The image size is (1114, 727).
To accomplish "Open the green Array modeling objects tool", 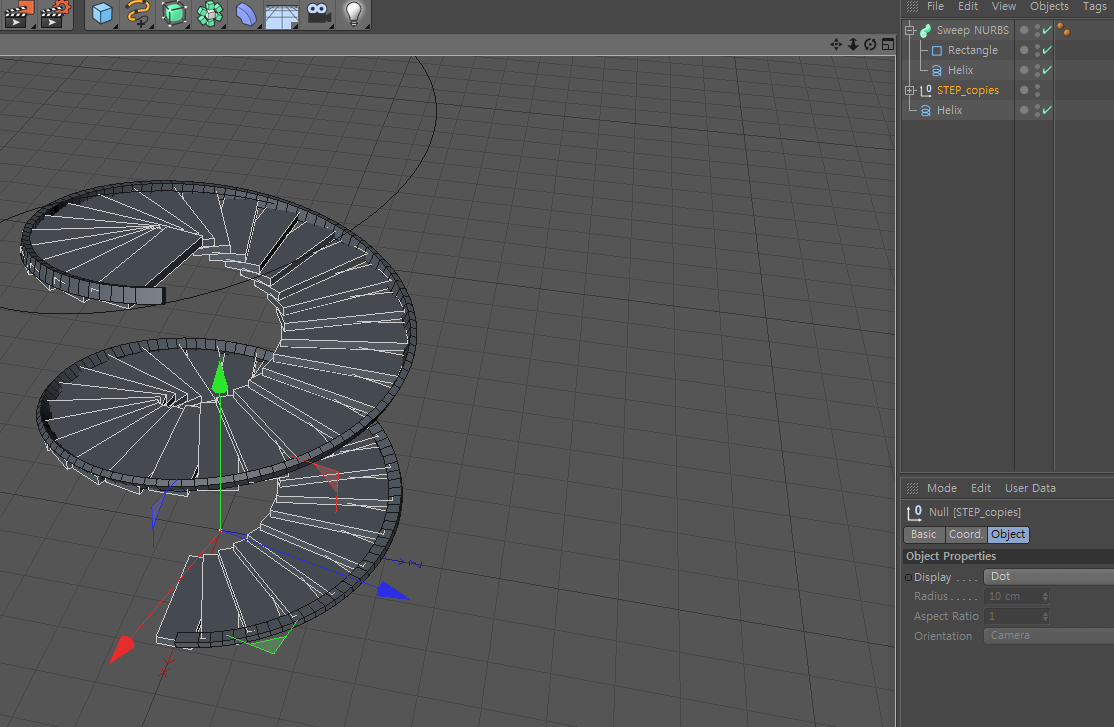I will 210,14.
